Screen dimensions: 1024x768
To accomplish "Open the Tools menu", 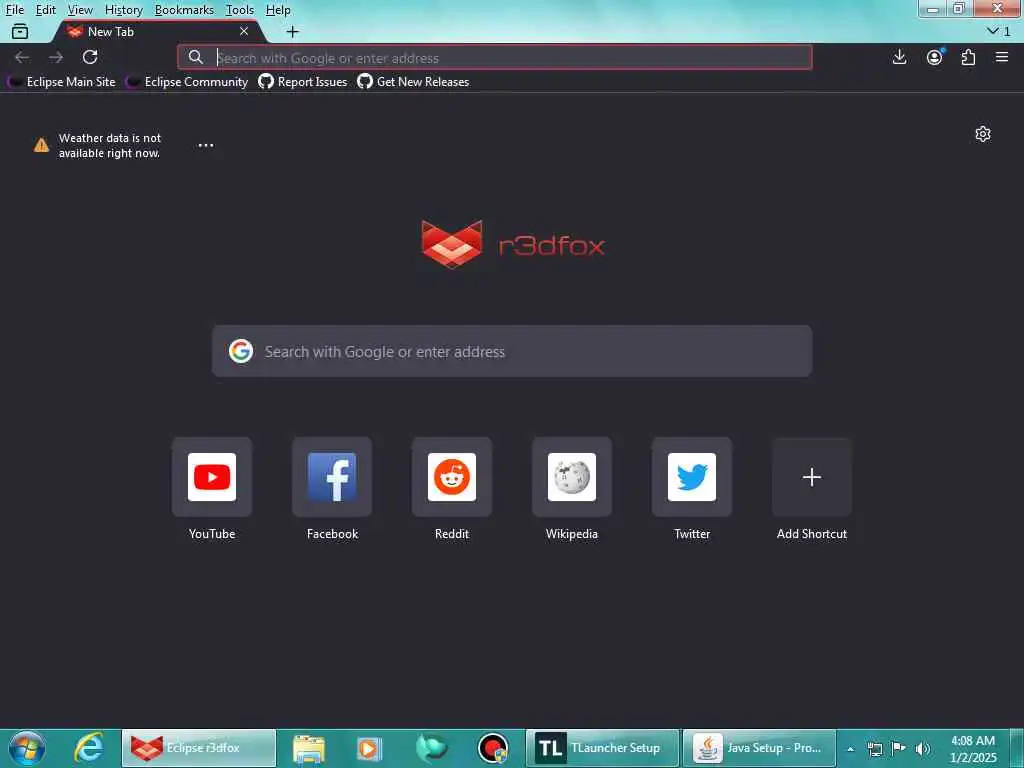I will pos(240,10).
